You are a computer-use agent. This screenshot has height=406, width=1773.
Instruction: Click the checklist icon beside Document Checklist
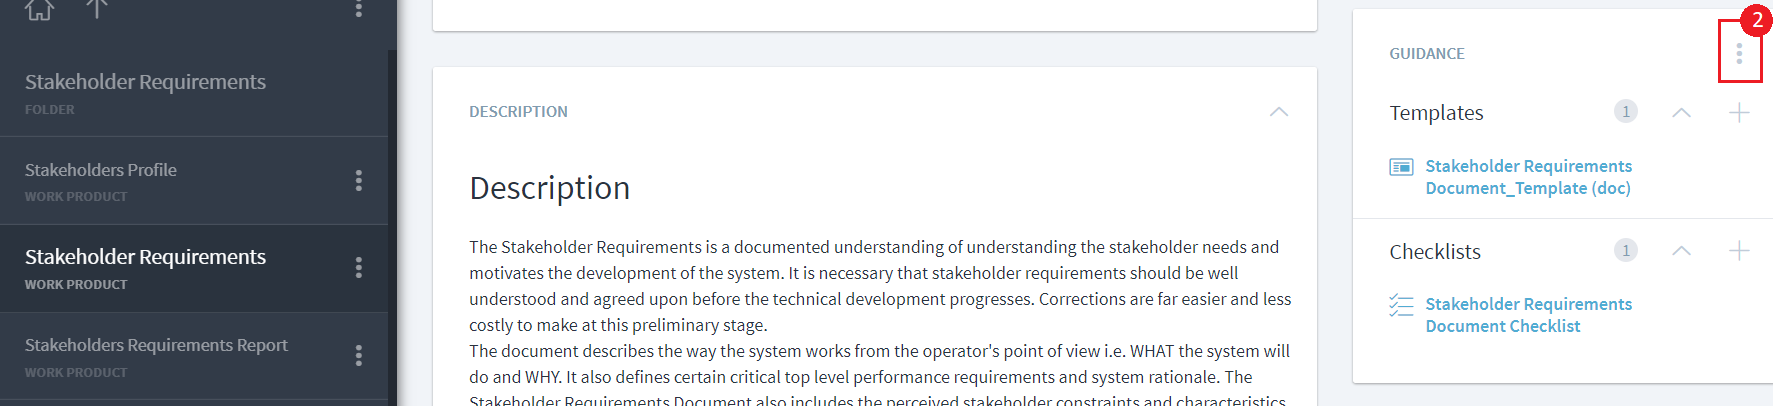tap(1401, 305)
